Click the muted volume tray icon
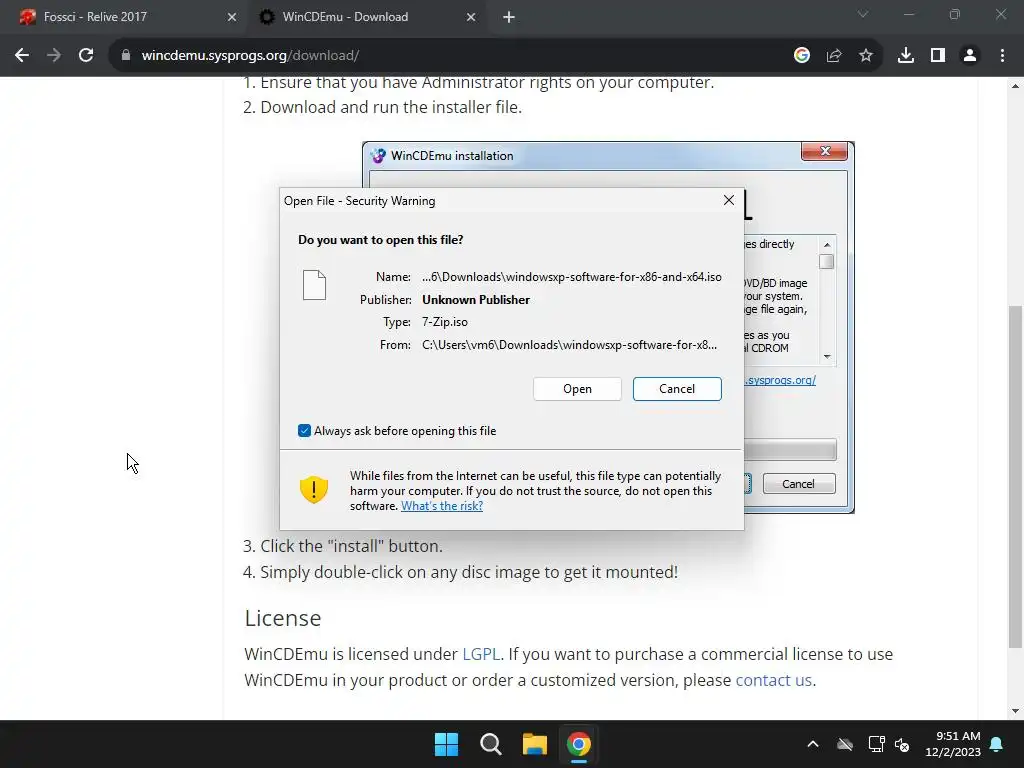 902,744
